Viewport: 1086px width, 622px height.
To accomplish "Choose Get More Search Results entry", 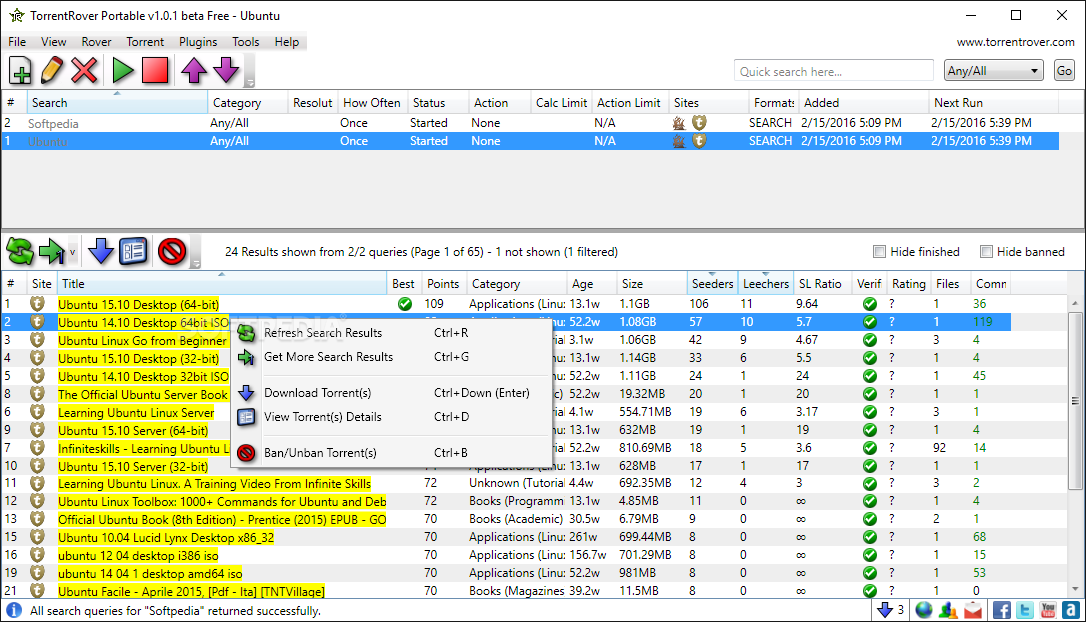I will tap(393, 357).
